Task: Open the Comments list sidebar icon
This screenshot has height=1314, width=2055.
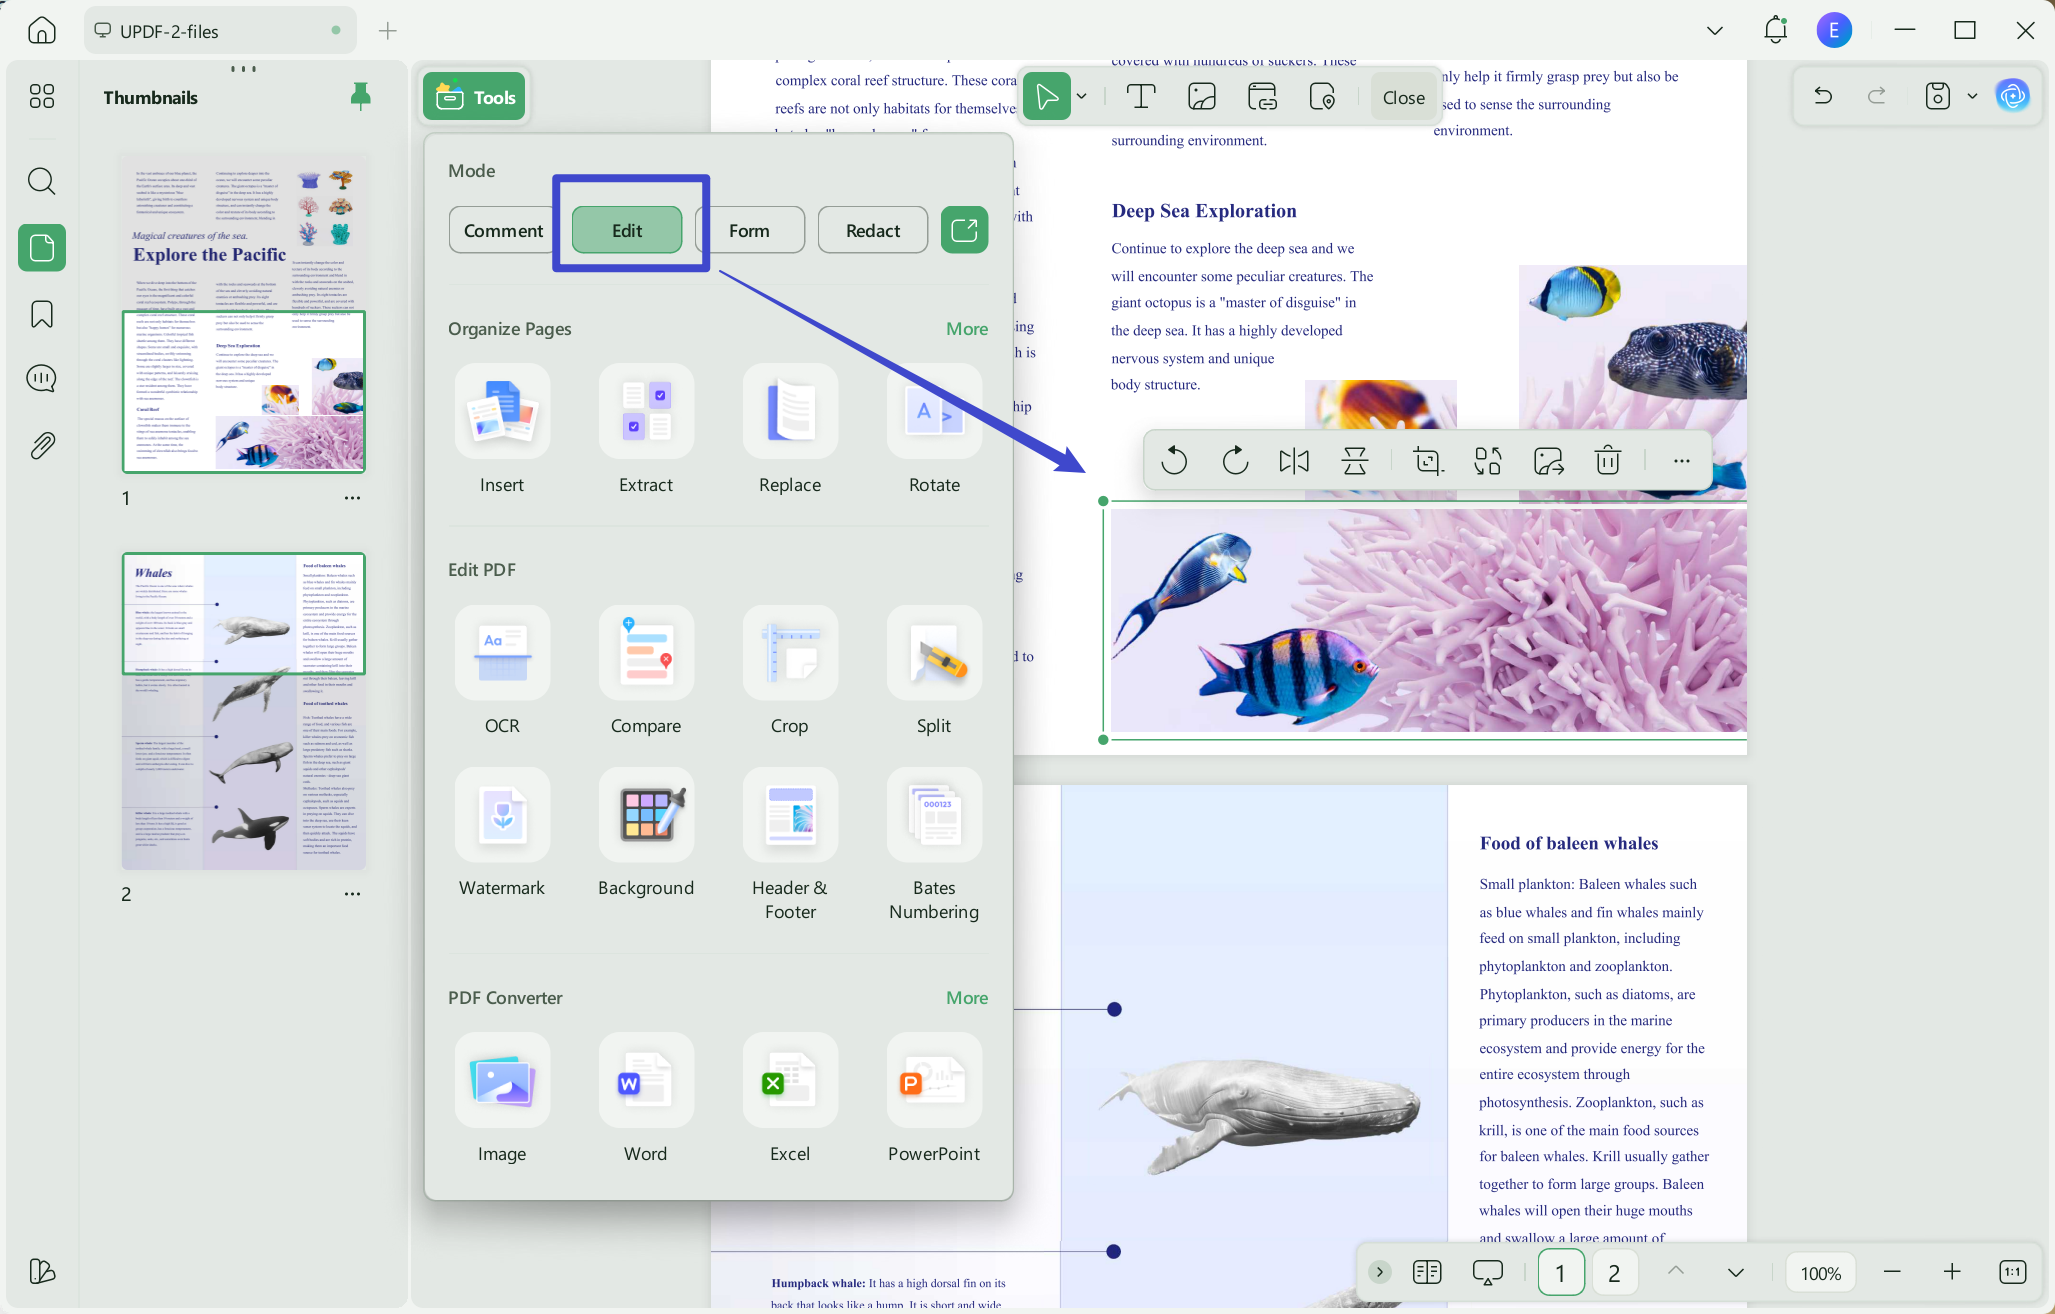Action: pyautogui.click(x=41, y=379)
